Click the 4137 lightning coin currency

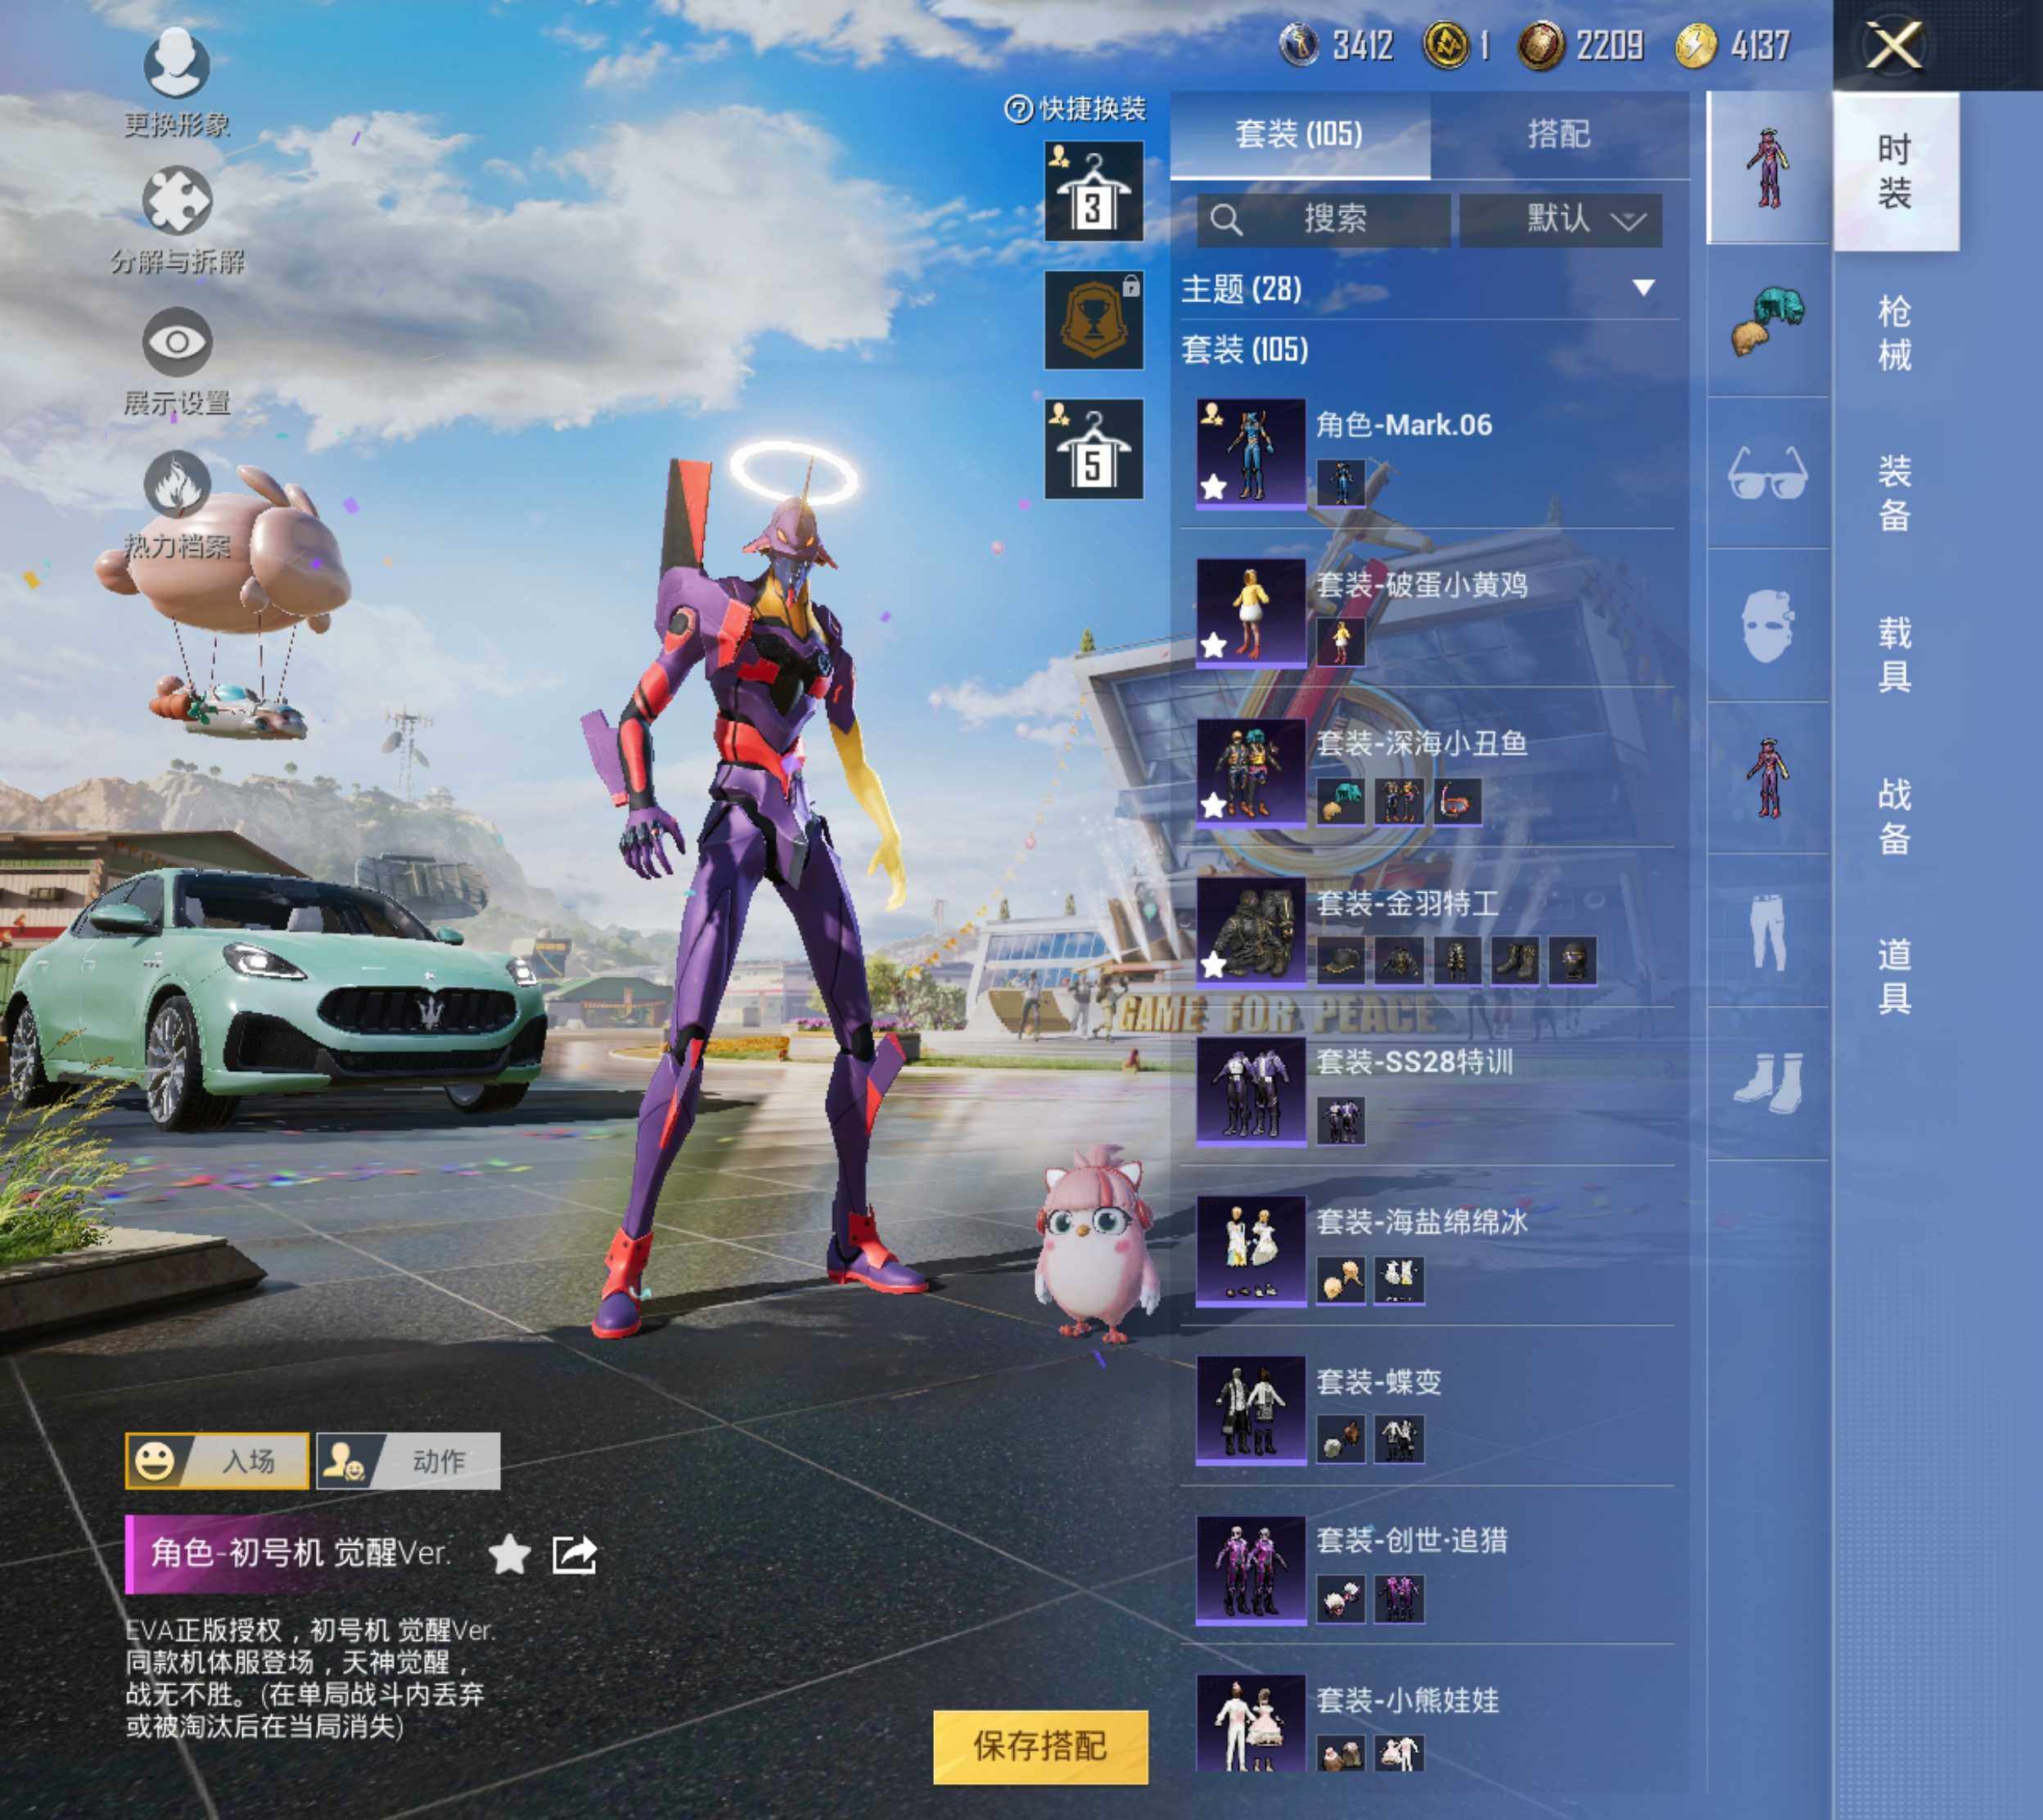tap(1695, 45)
